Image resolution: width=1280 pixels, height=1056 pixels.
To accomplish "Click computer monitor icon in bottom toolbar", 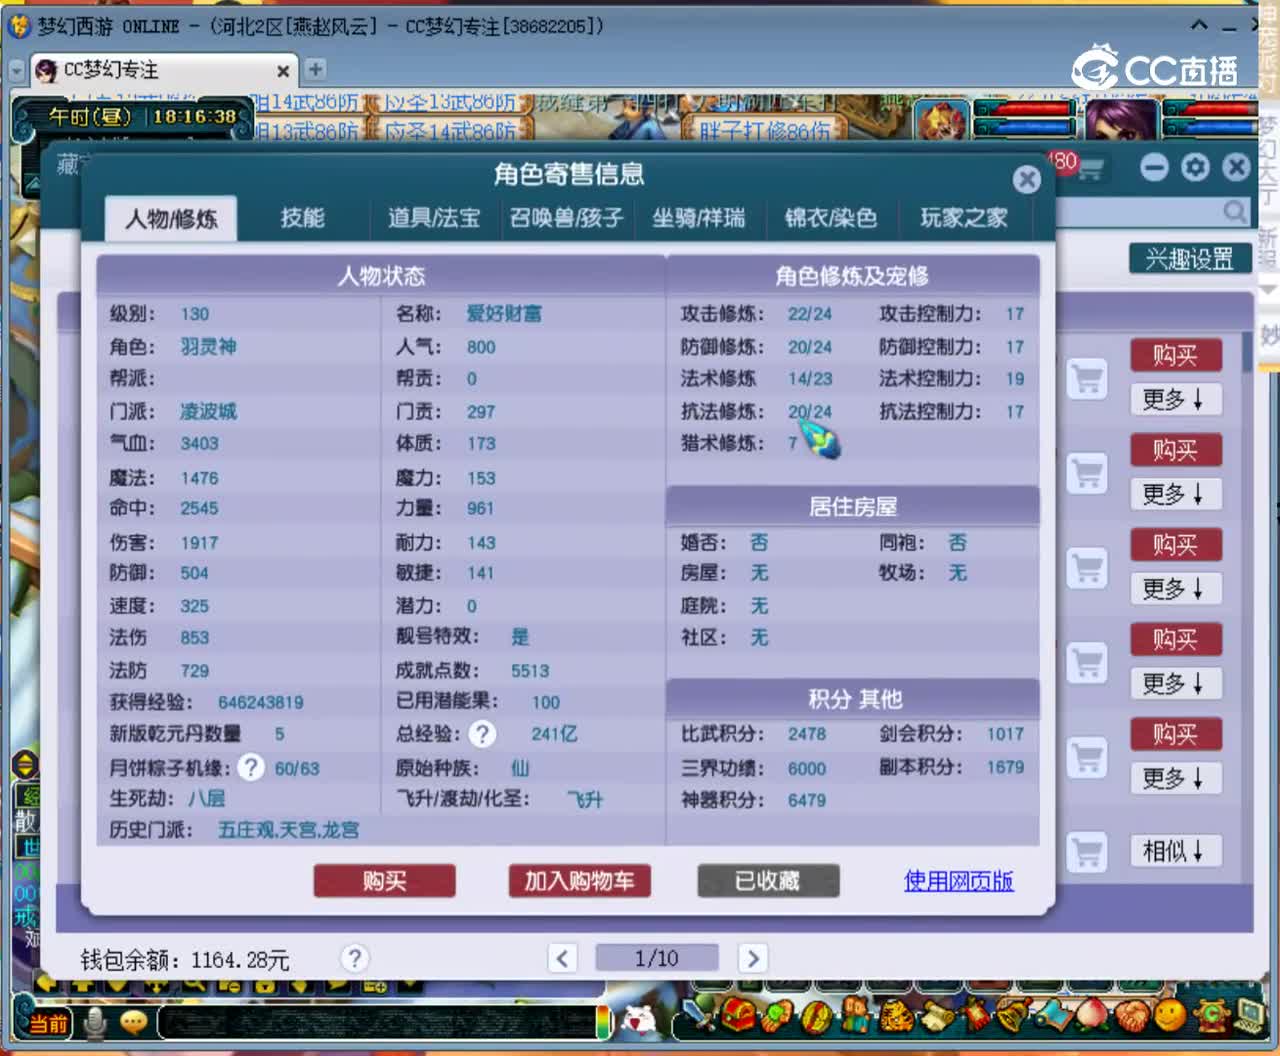I will click(1250, 1015).
